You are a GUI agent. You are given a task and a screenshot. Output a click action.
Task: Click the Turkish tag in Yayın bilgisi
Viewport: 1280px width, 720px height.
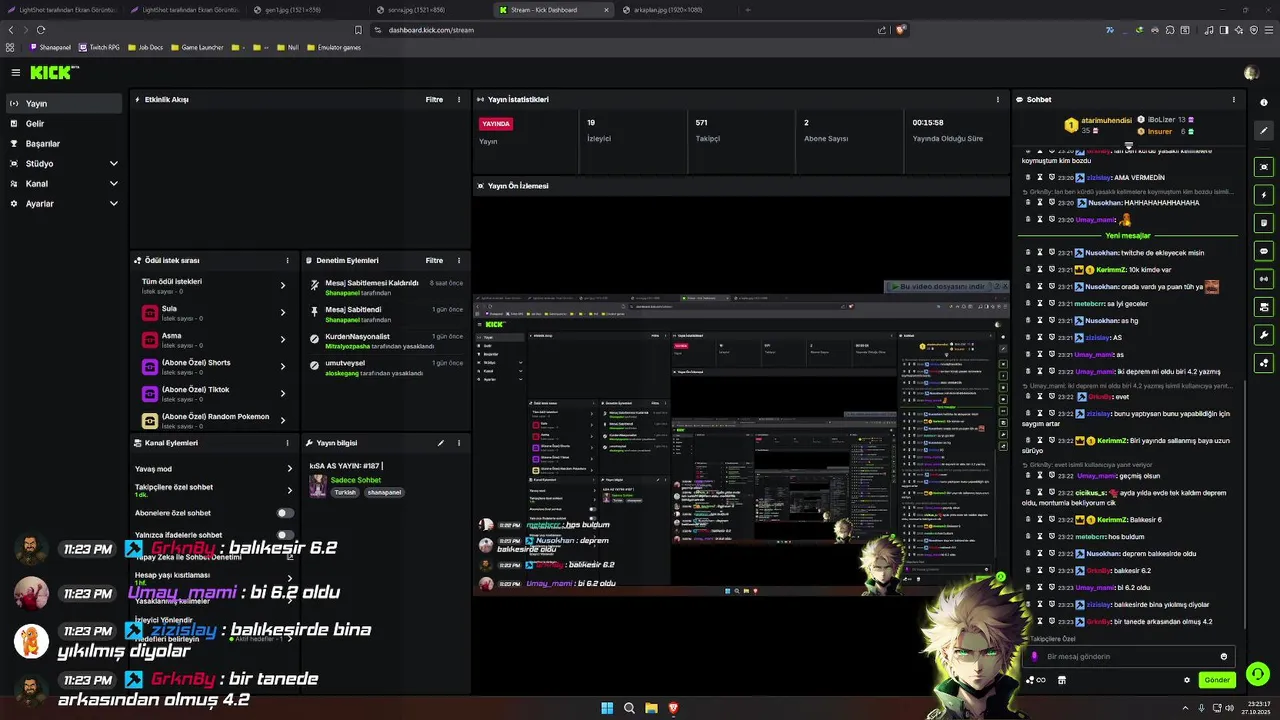click(x=345, y=492)
